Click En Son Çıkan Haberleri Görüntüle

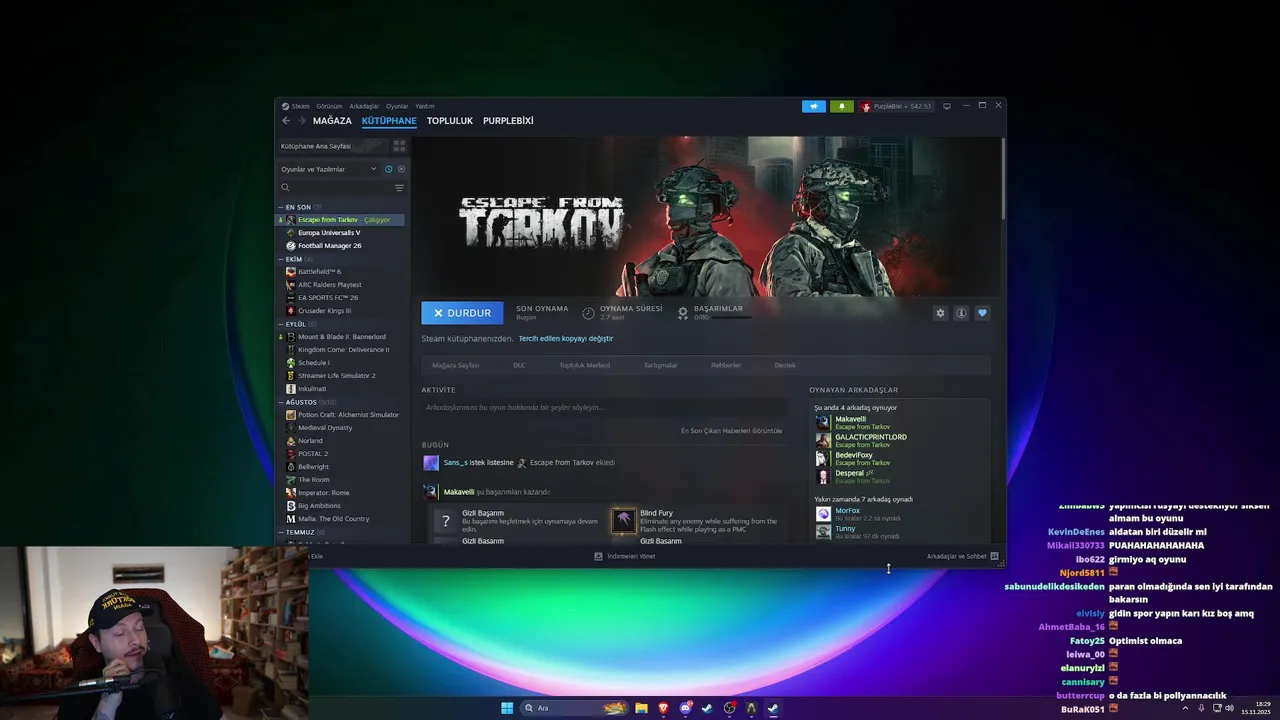click(x=732, y=431)
